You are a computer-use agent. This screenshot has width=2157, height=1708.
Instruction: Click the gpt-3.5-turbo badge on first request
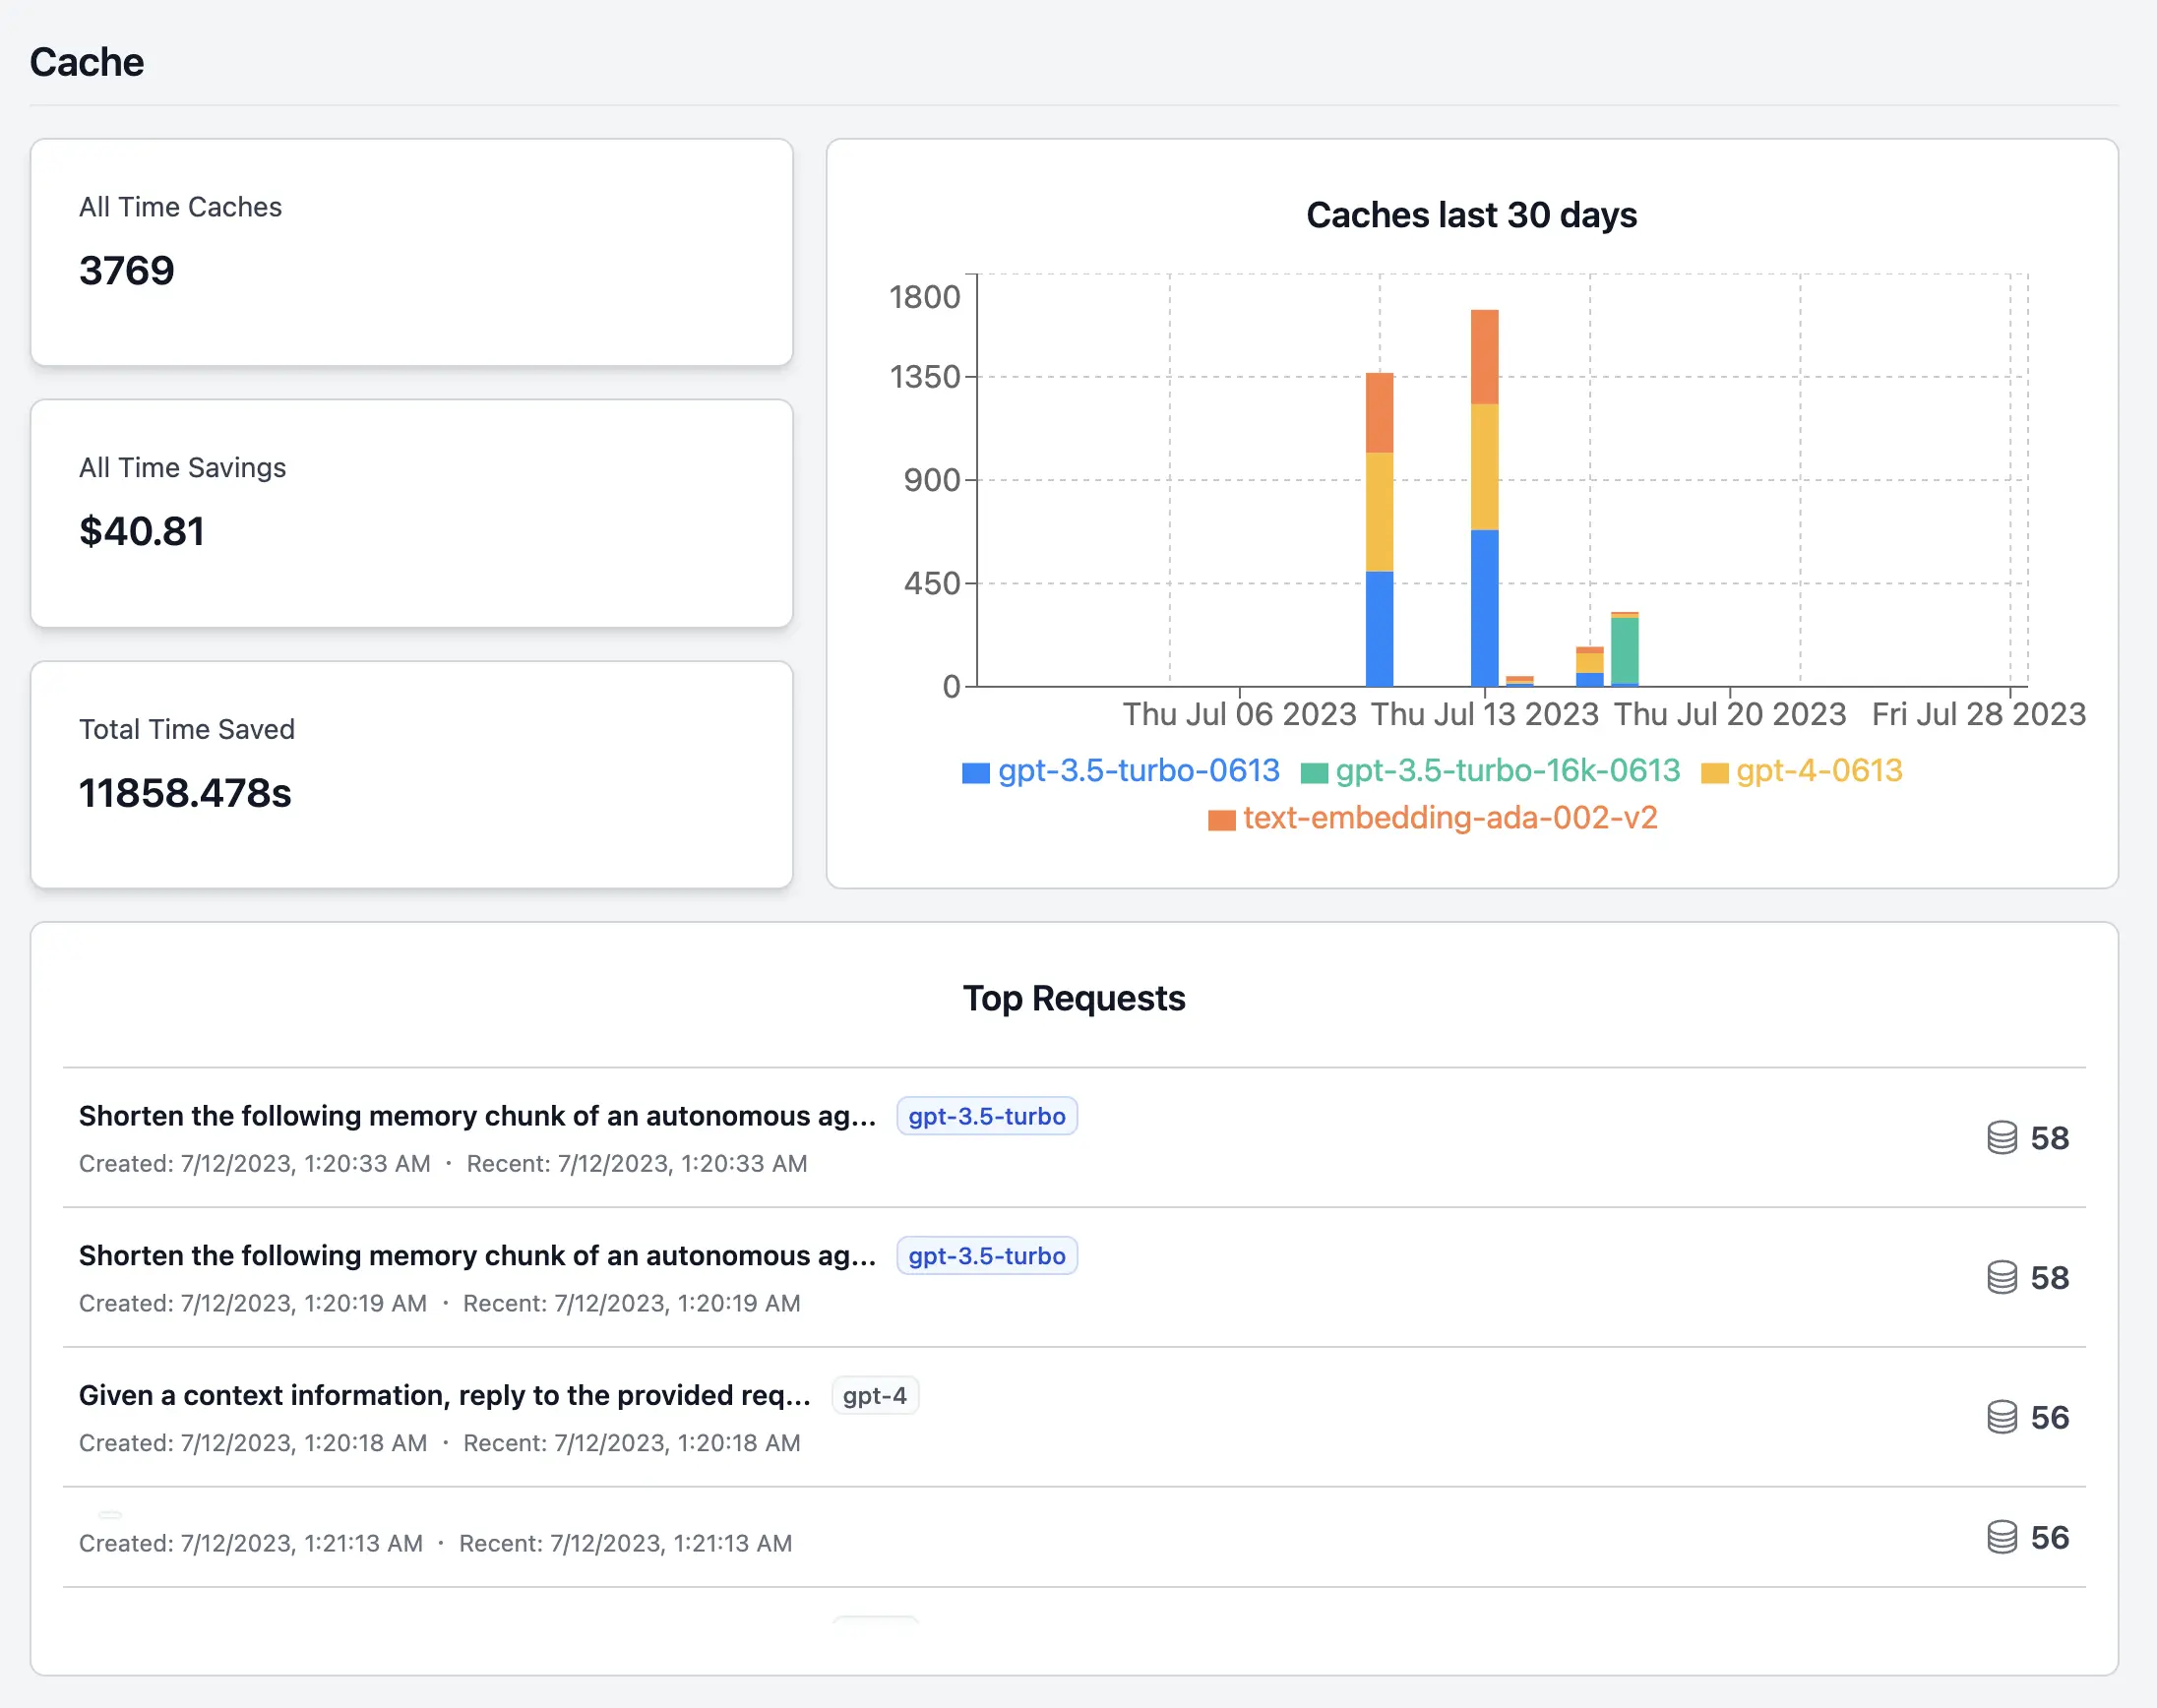pyautogui.click(x=986, y=1116)
